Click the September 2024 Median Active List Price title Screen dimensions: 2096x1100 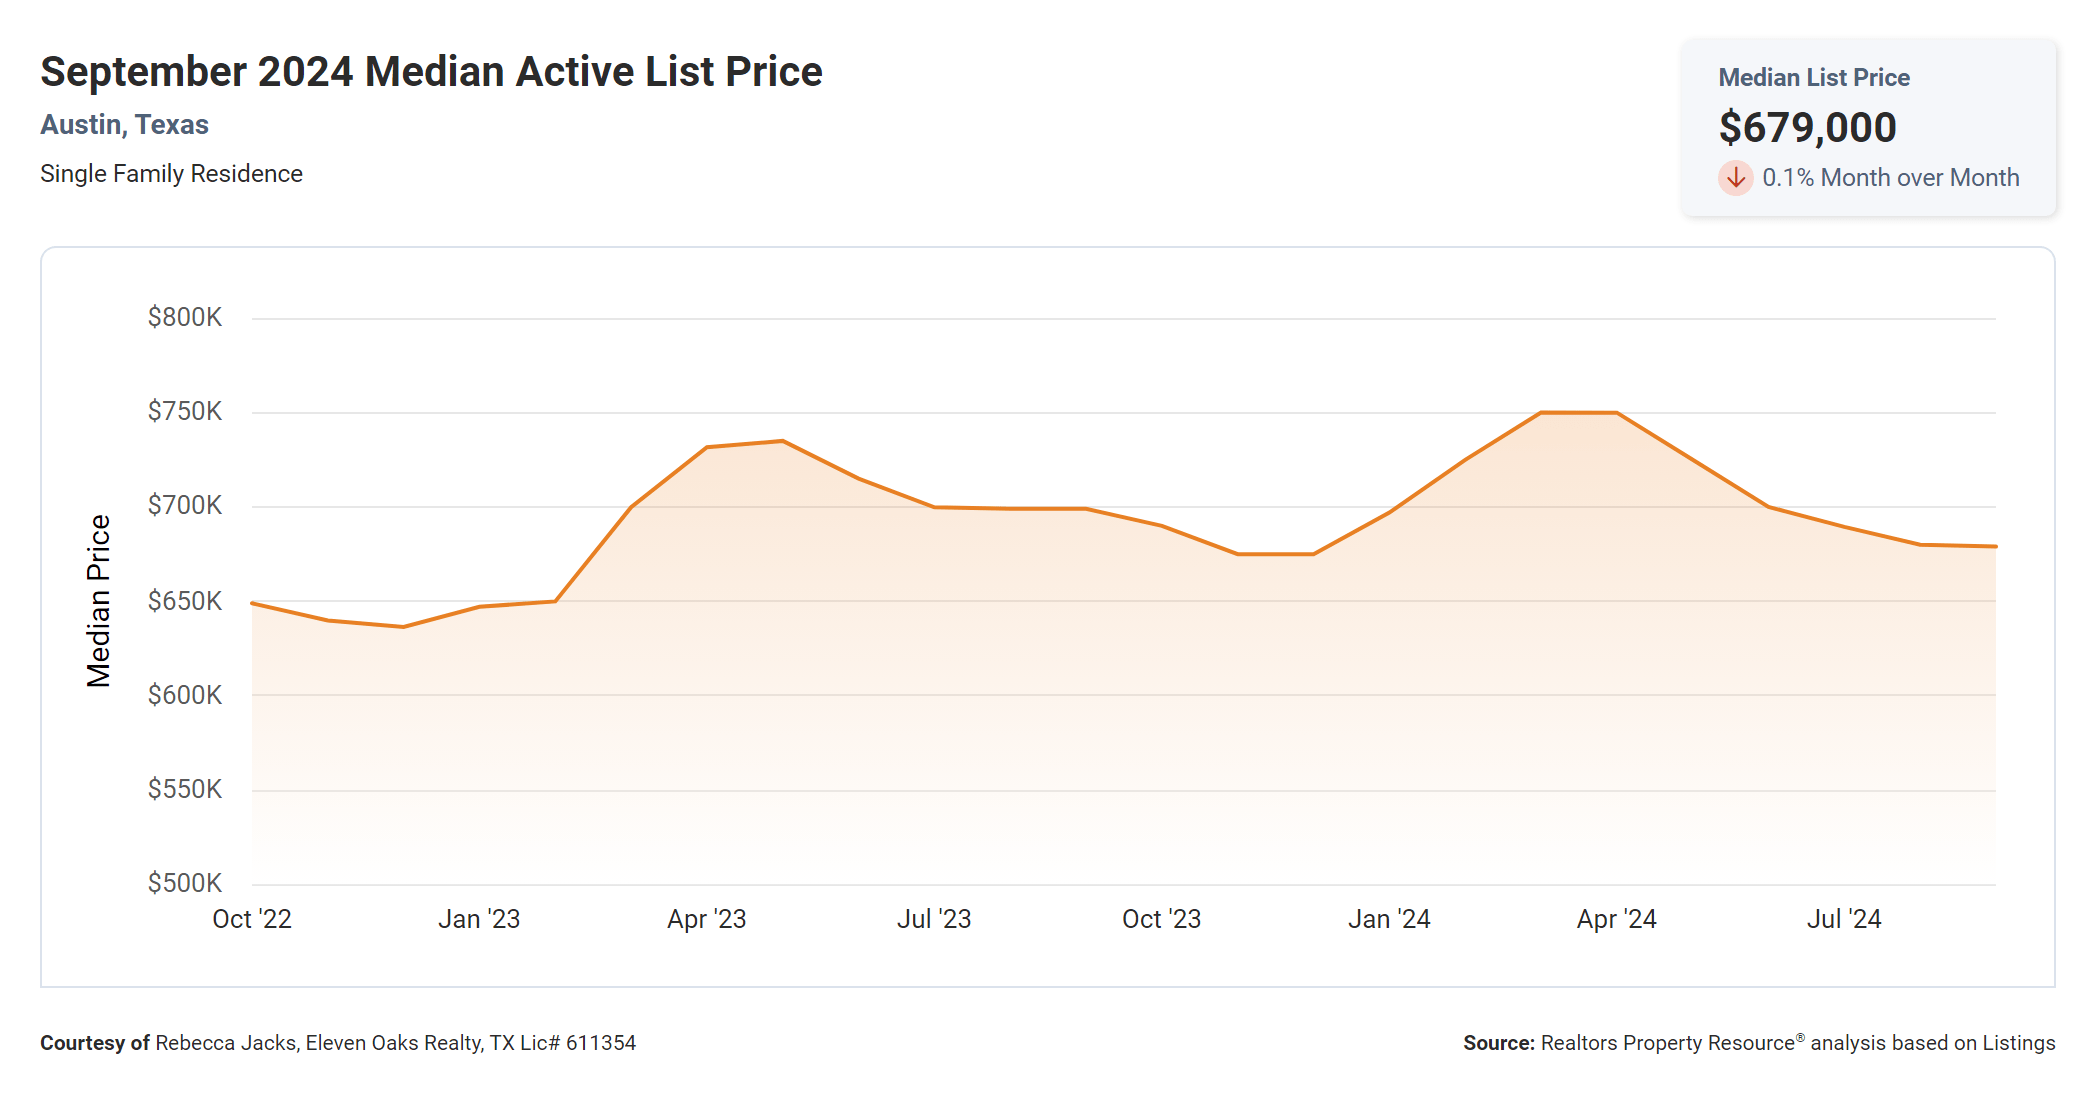coord(431,72)
